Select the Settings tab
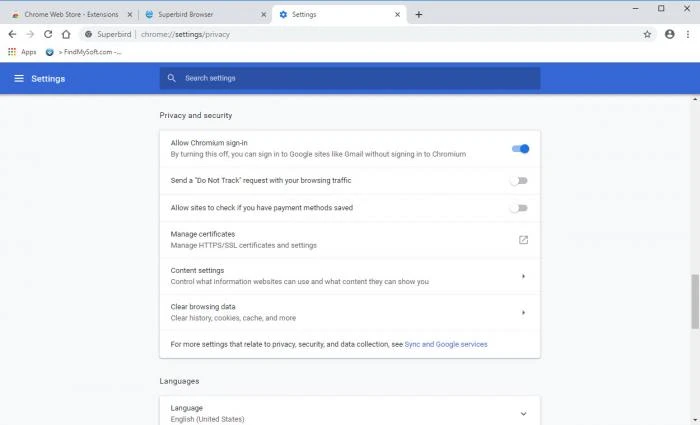This screenshot has width=700, height=425. tap(339, 15)
